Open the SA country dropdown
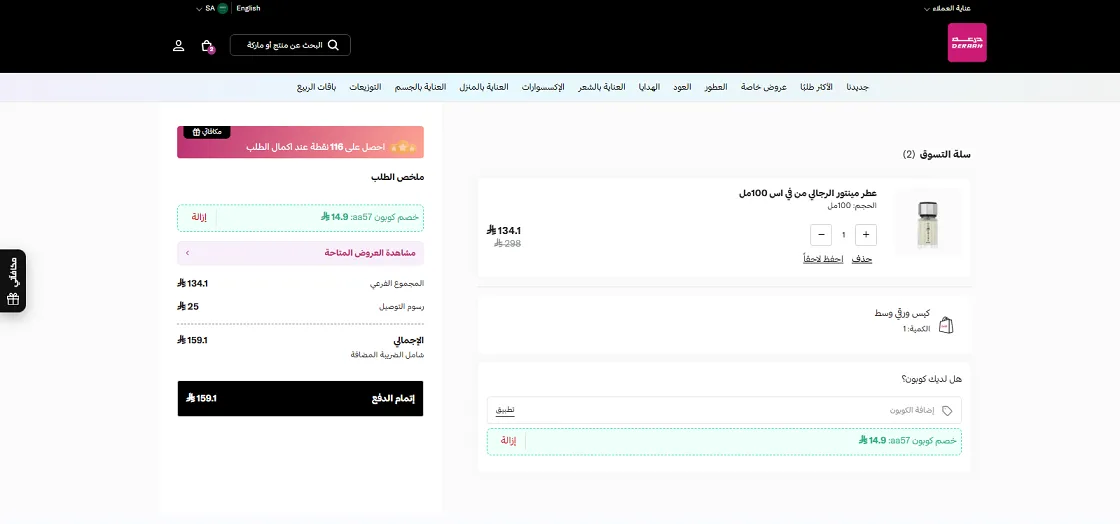1120x524 pixels. click(206, 9)
